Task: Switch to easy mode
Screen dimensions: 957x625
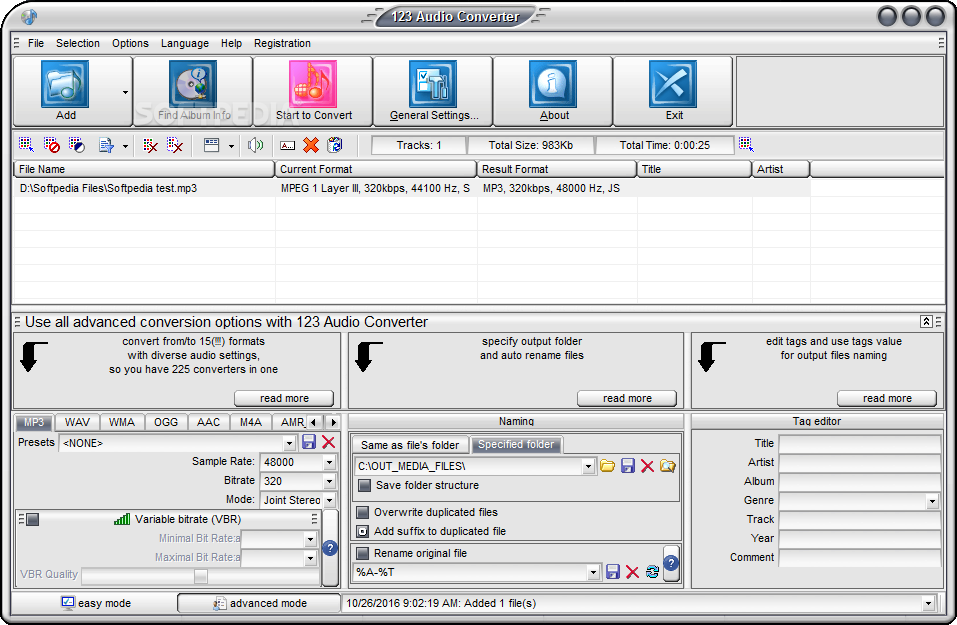Action: pyautogui.click(x=96, y=603)
